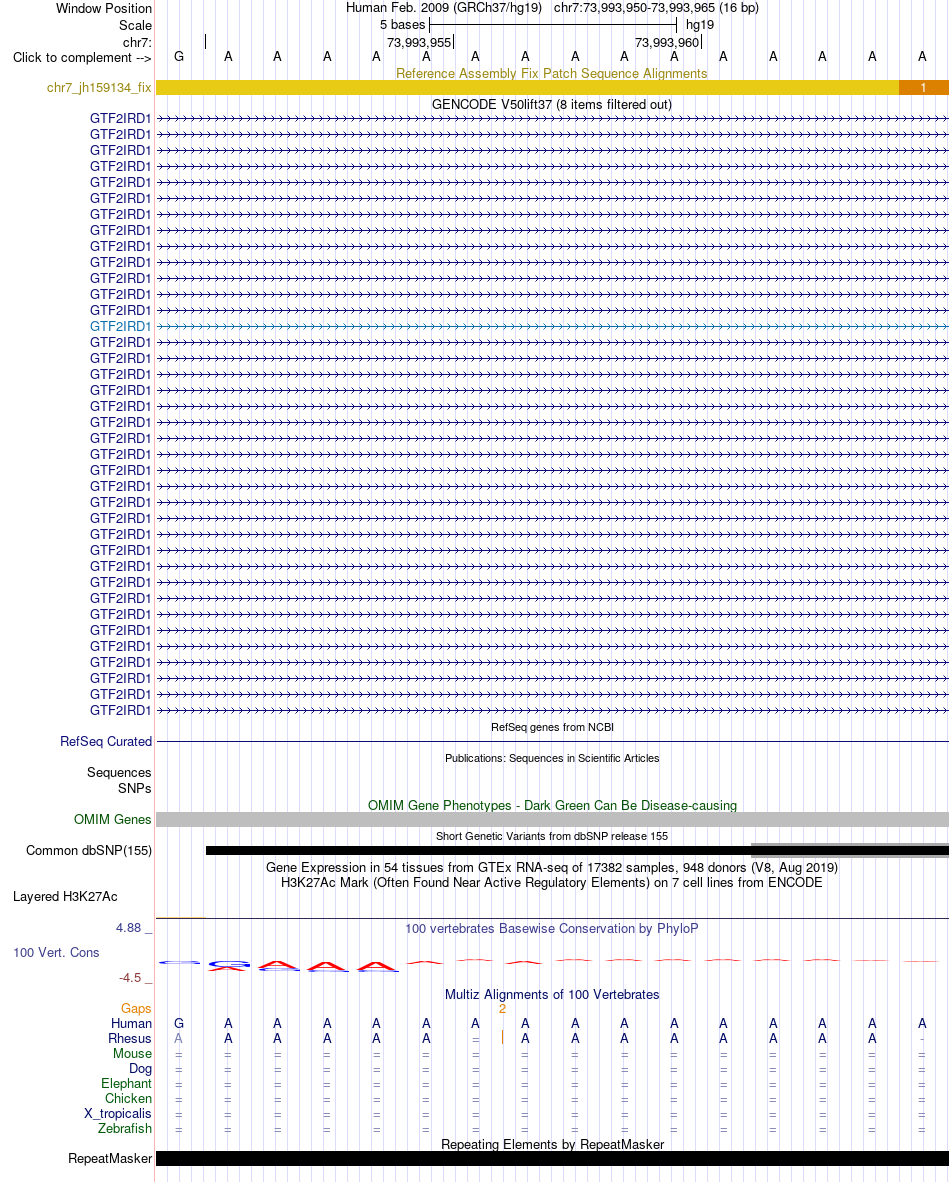
Task: Click 'GENCODE V50lift37 (8 items filtered out)' title
Action: (x=552, y=105)
